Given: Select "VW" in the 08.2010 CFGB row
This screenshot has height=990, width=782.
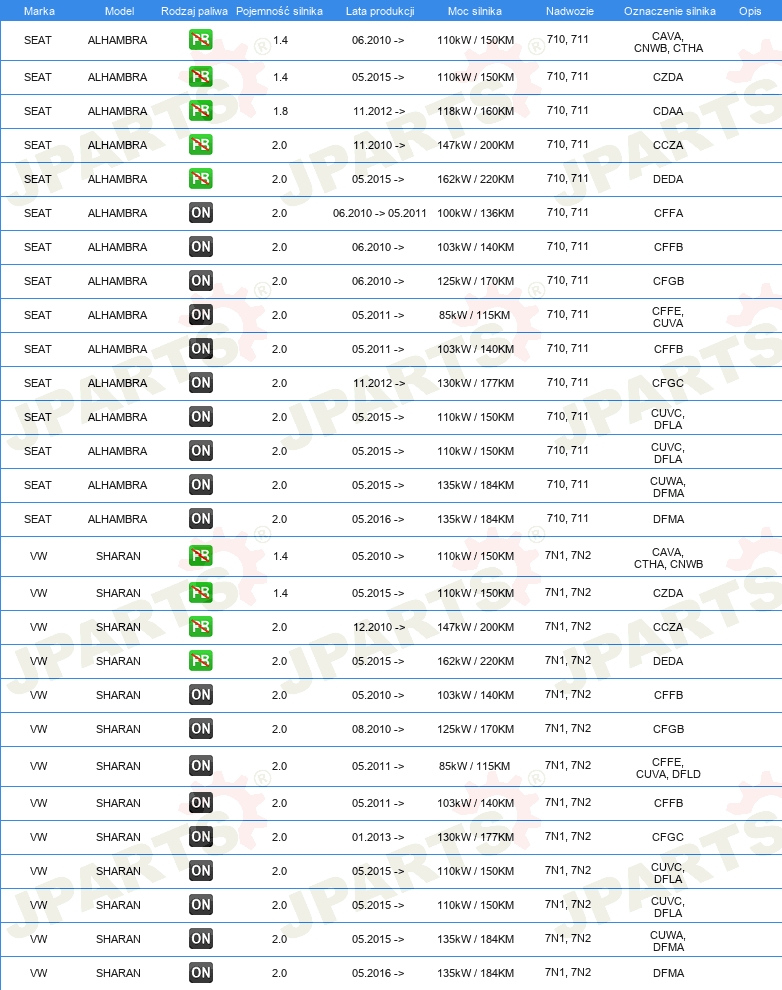Looking at the screenshot, I should 39,729.
